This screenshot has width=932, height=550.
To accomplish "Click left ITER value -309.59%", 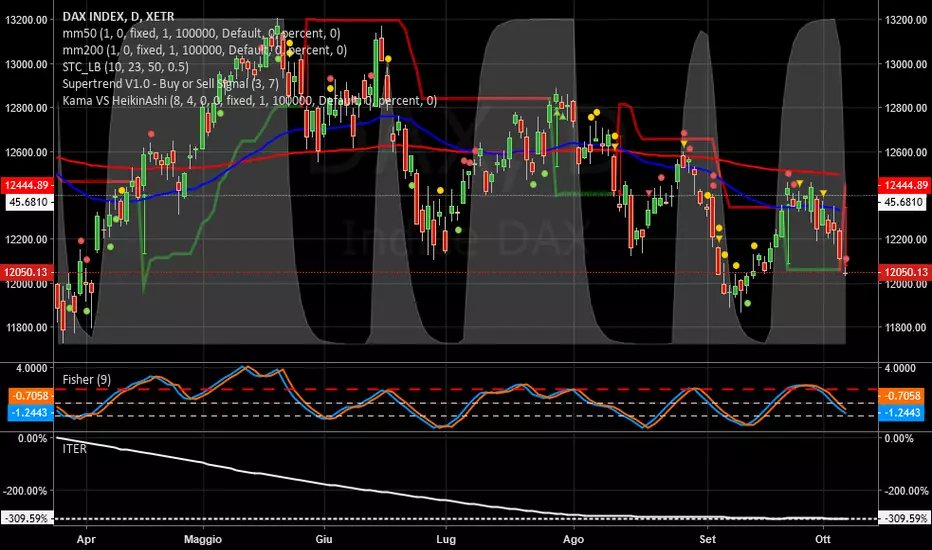I will (27, 518).
